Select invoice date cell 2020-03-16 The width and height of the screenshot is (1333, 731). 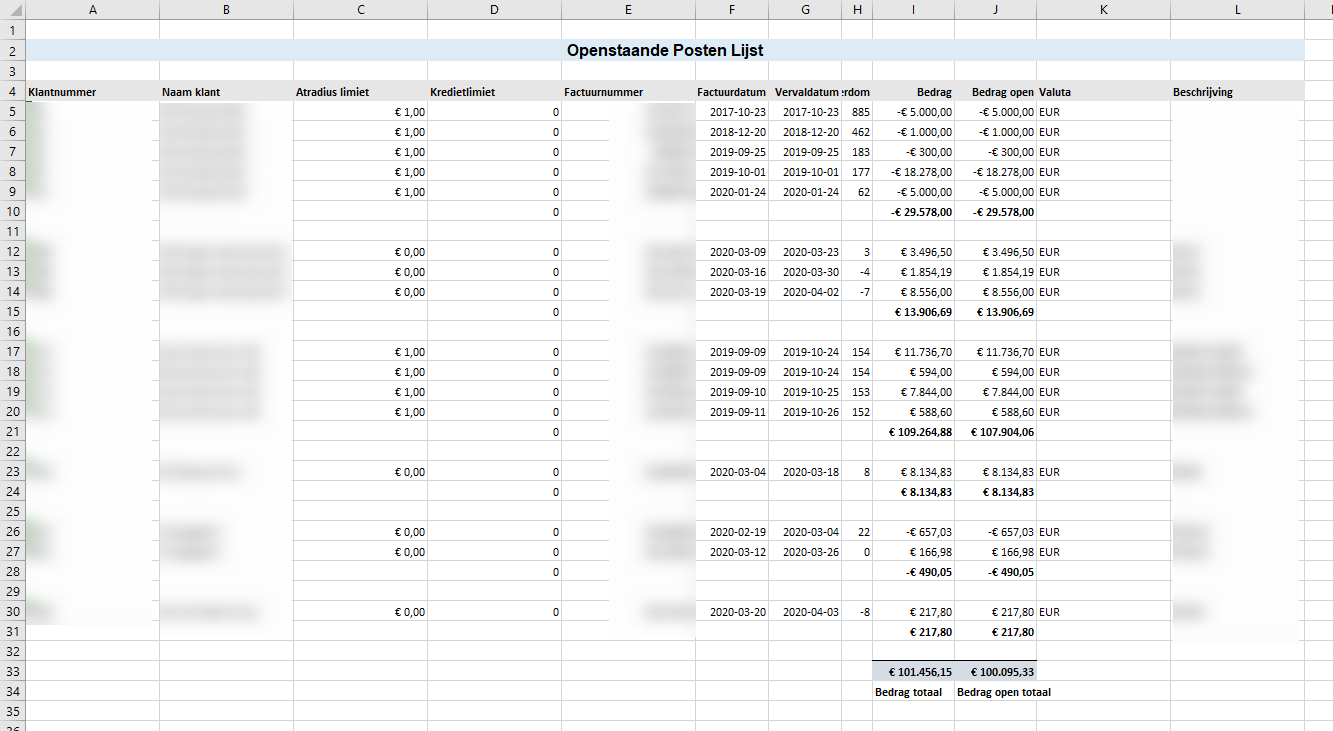(733, 271)
